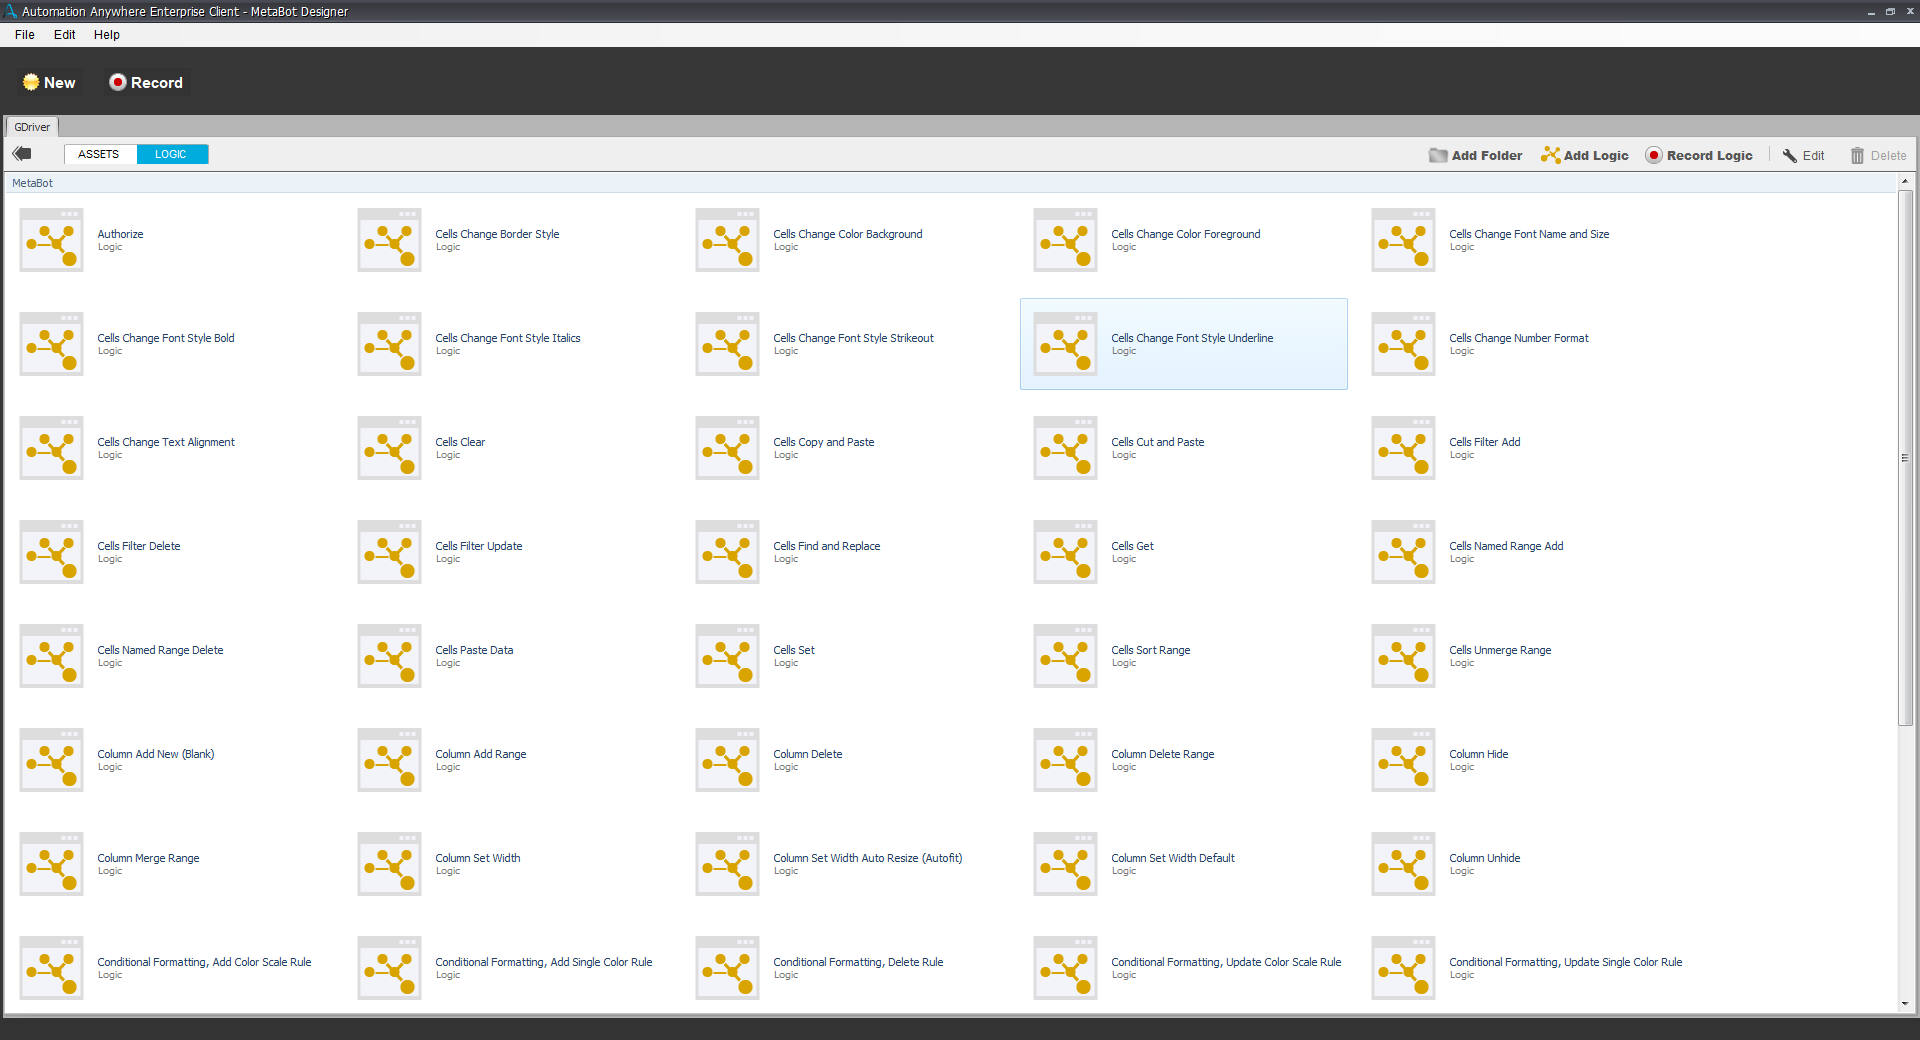Screen dimensions: 1920x1040
Task: Select the Cells Change Number Format icon
Action: [1403, 344]
